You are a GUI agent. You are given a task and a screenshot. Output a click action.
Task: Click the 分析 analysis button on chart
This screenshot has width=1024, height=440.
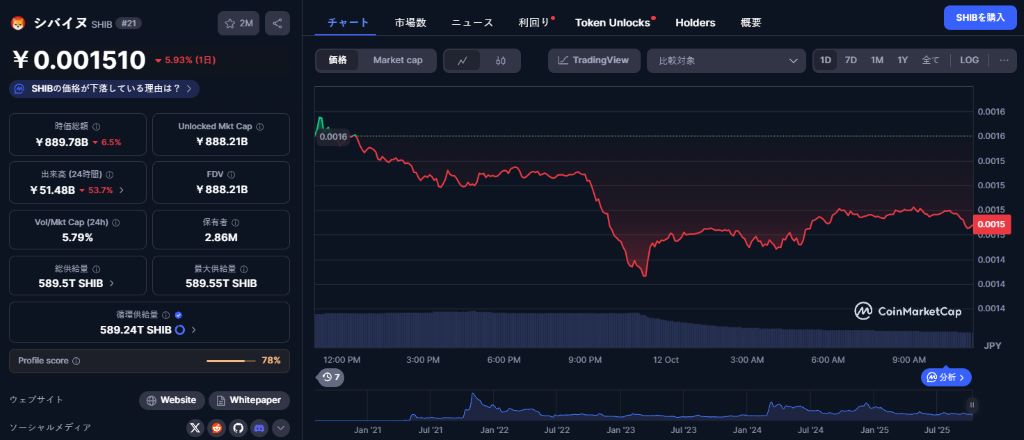click(947, 377)
